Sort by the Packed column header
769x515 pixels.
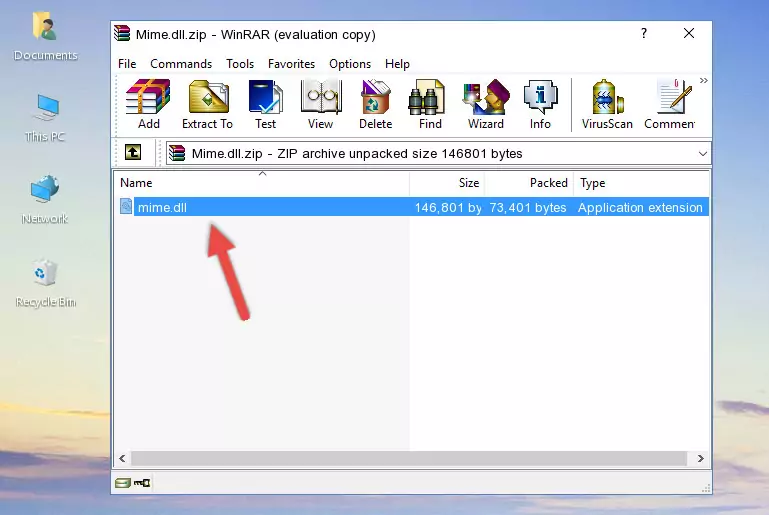[x=529, y=183]
